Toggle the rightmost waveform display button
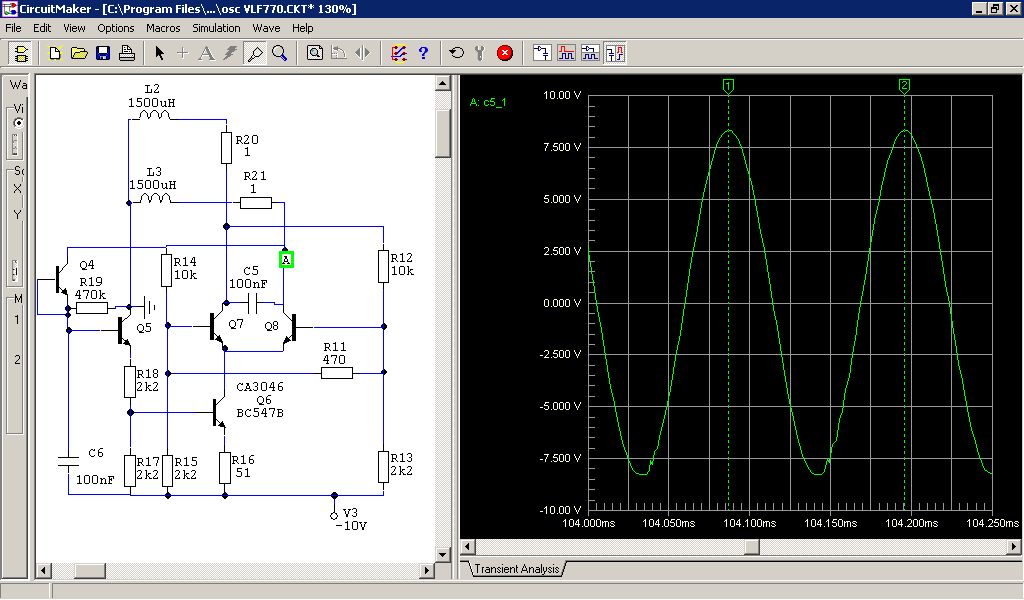 pyautogui.click(x=615, y=53)
